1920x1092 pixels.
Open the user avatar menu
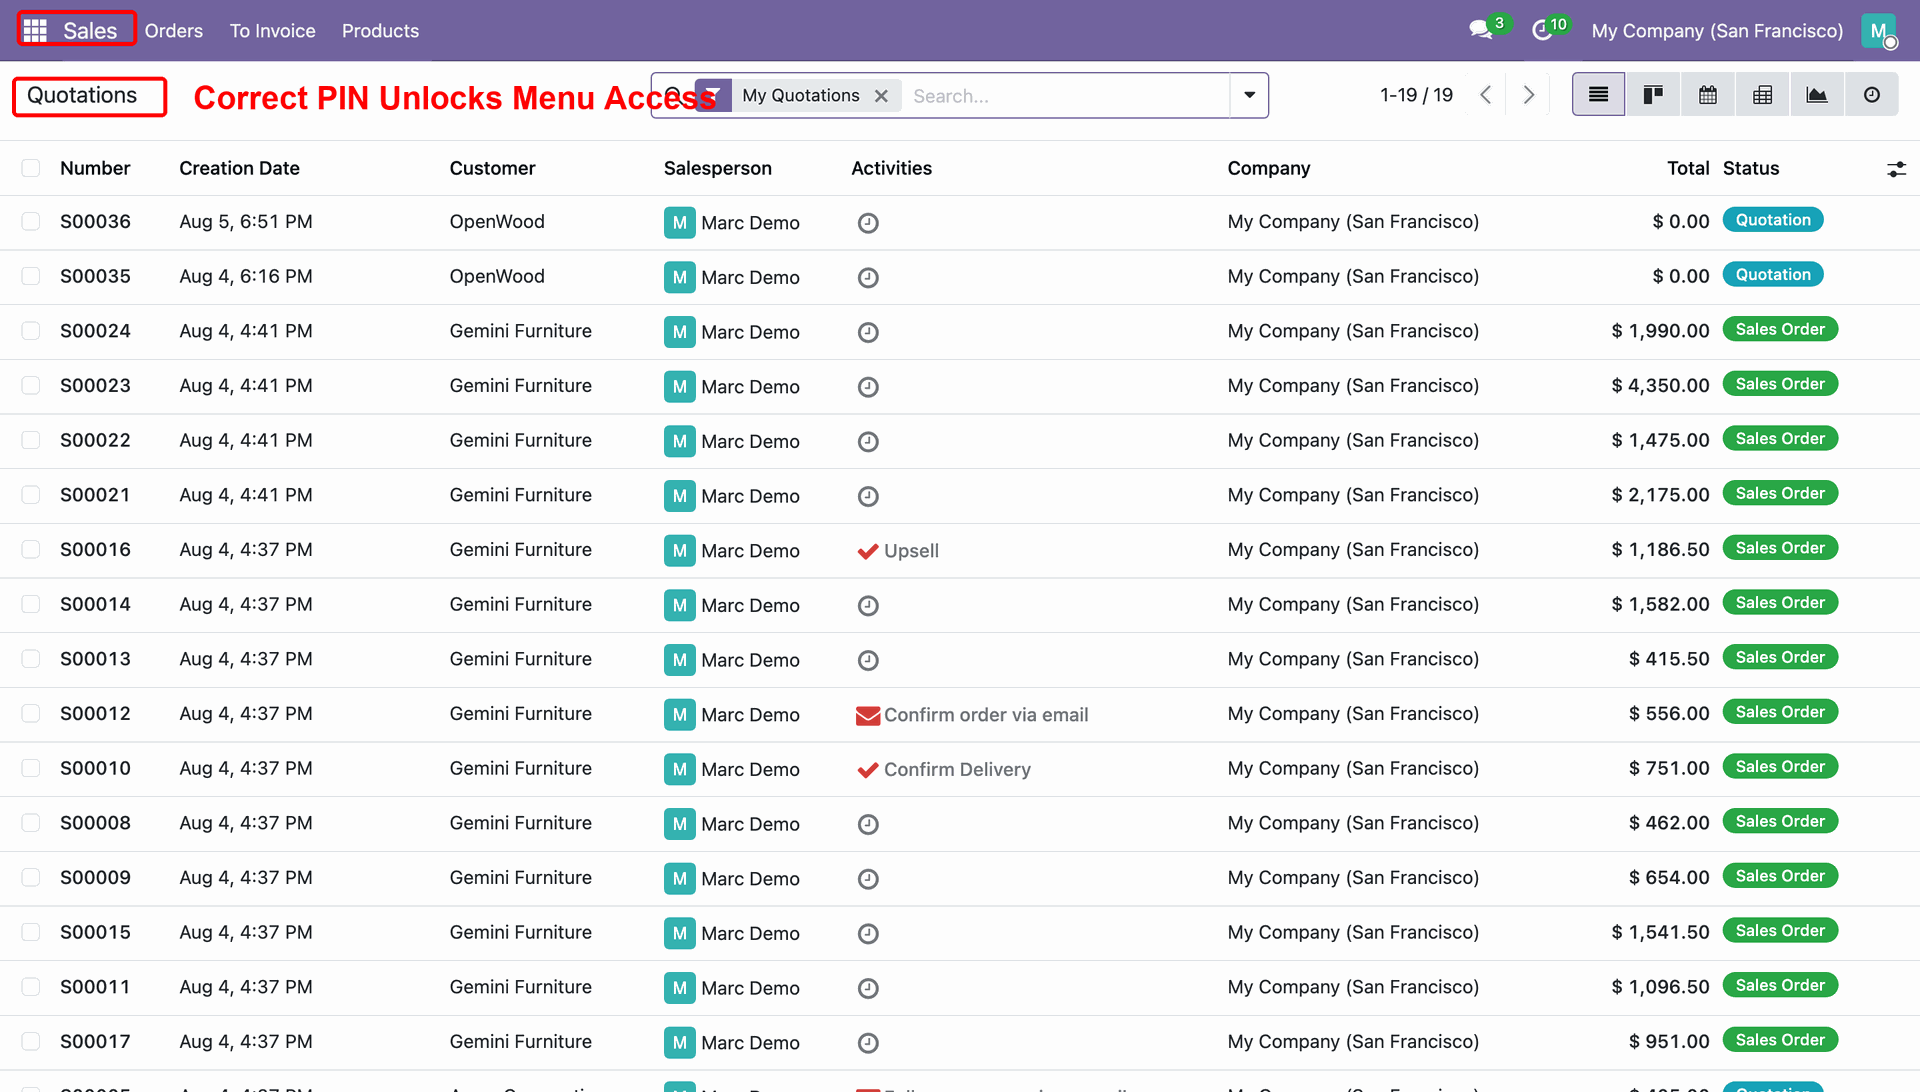[x=1879, y=31]
